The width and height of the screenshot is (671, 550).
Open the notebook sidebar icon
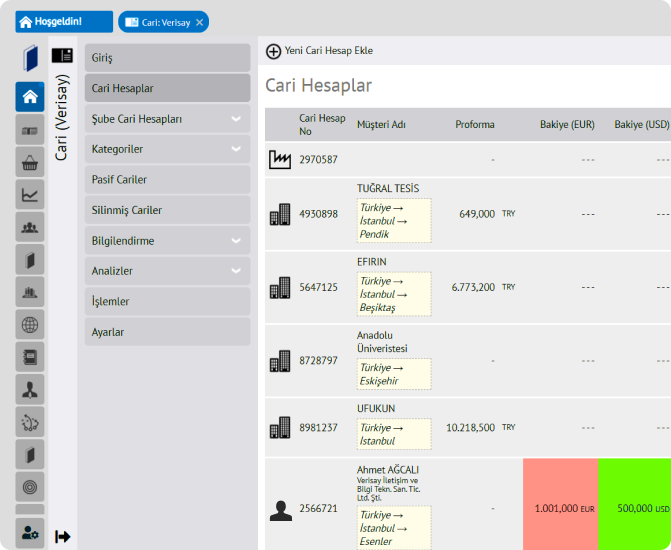tap(30, 357)
